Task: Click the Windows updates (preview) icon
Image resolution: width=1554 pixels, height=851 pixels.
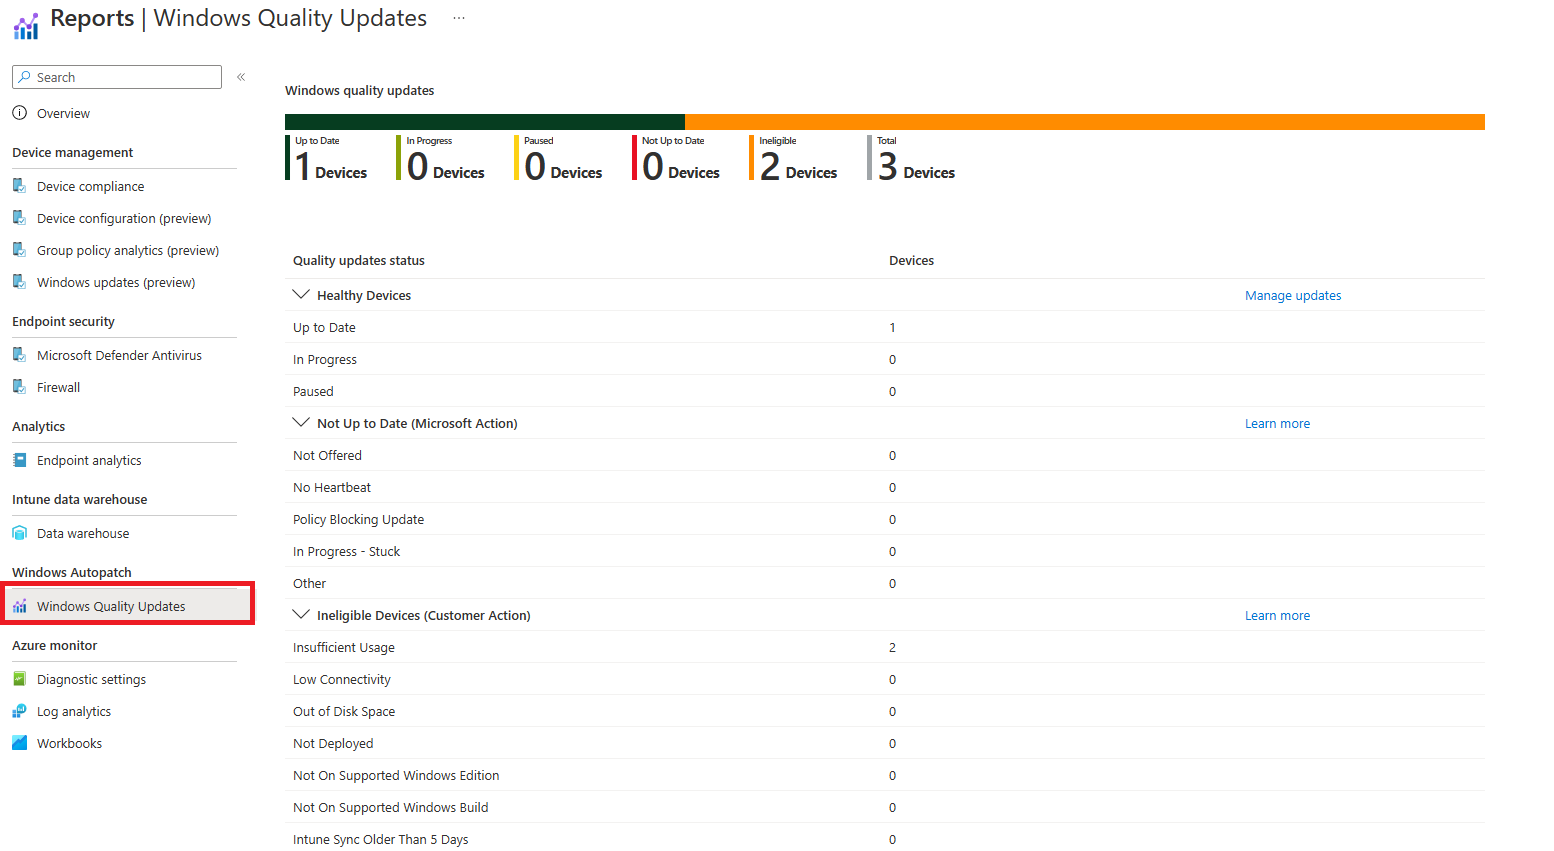Action: (x=20, y=282)
